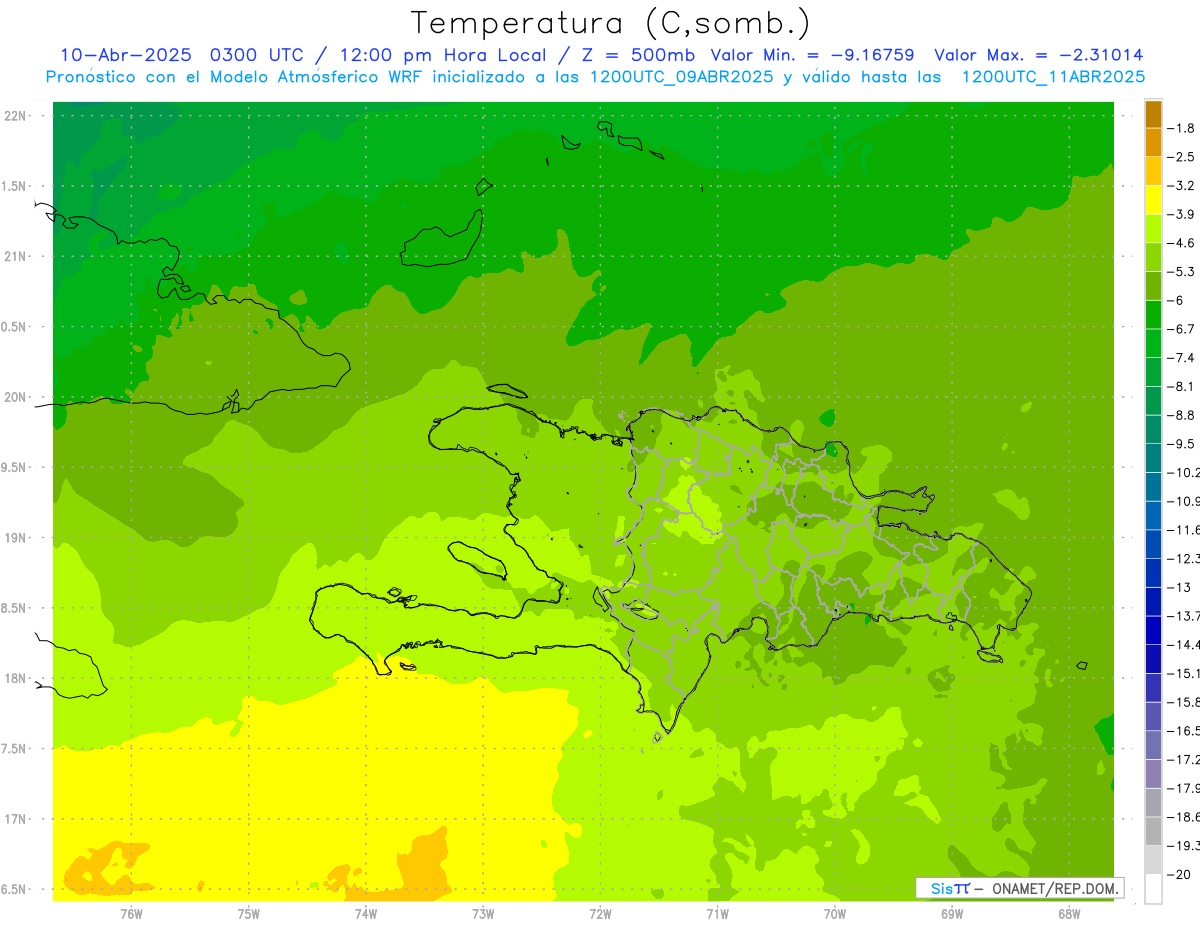Pick the white swatch below -20
The image size is (1200, 927).
click(x=1153, y=889)
